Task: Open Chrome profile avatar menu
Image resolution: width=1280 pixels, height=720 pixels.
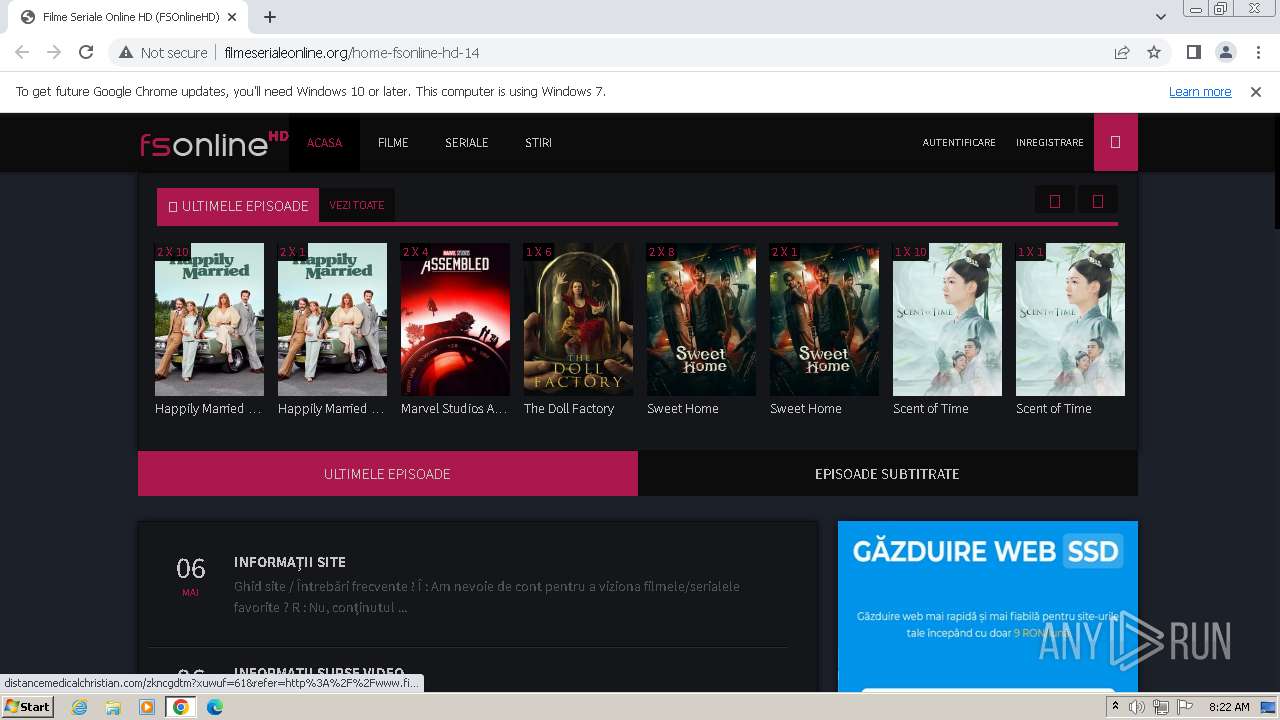Action: 1226,52
